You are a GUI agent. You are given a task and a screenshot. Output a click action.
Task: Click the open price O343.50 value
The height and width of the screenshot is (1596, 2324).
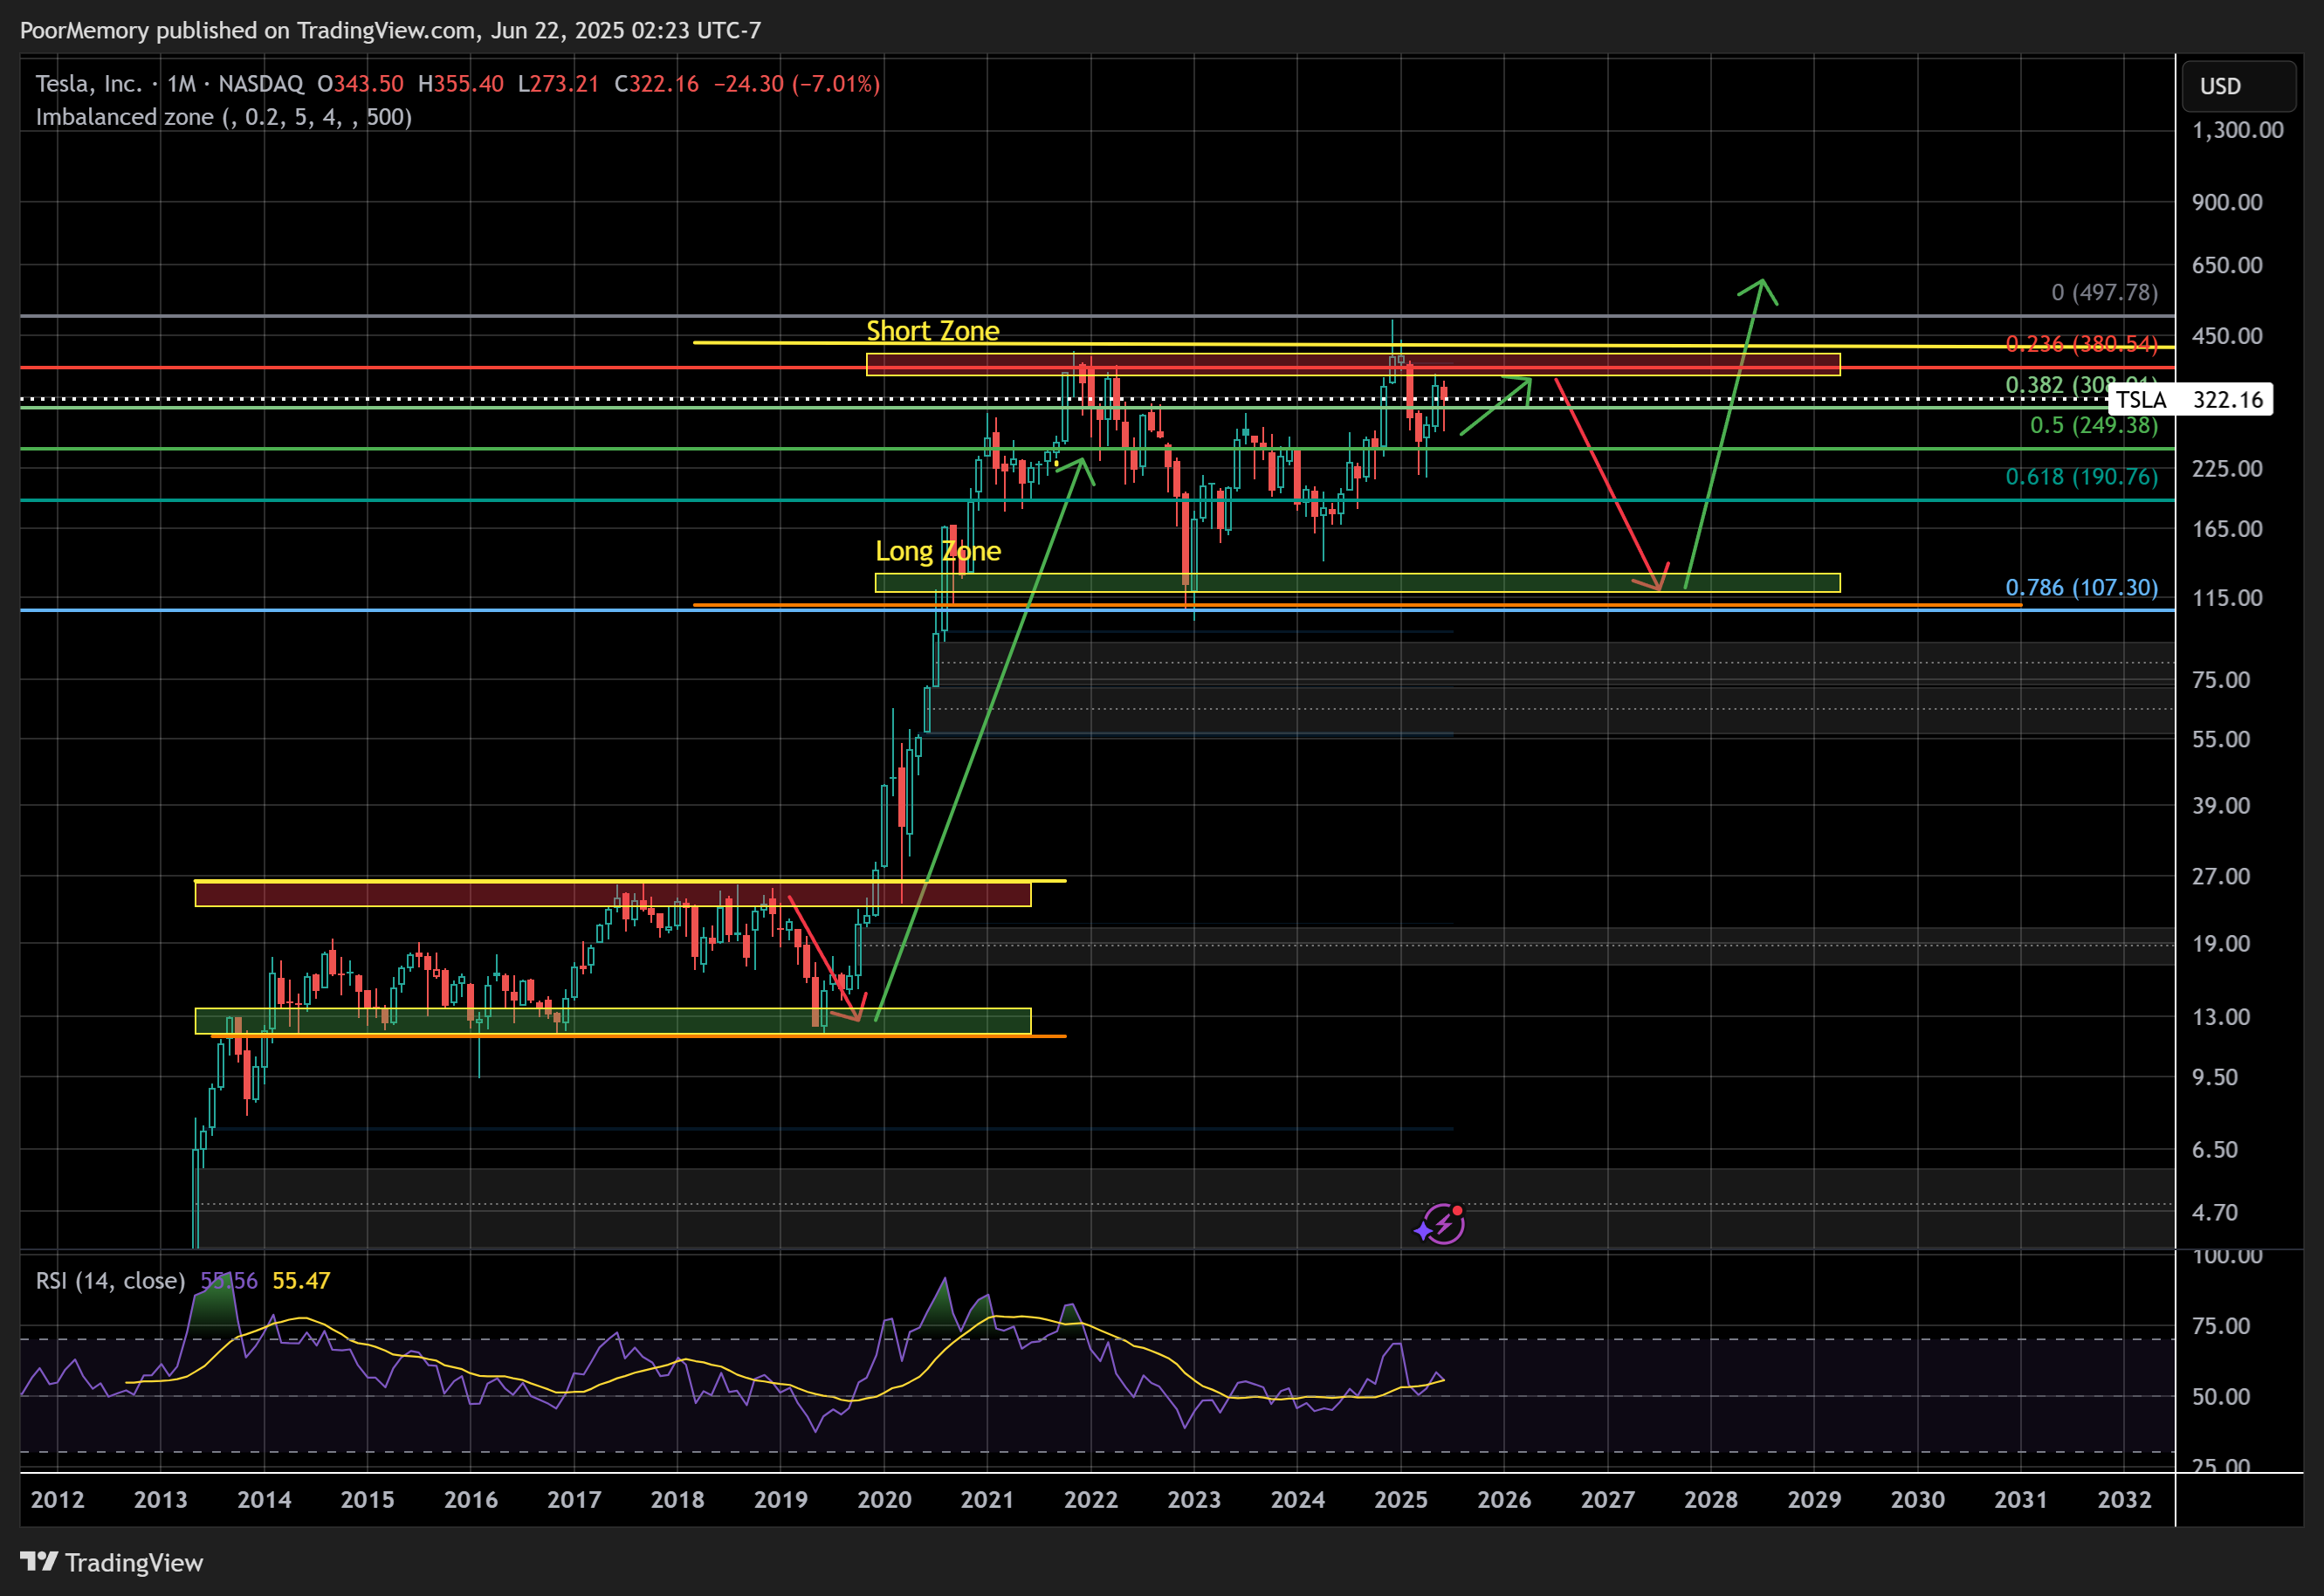(360, 84)
